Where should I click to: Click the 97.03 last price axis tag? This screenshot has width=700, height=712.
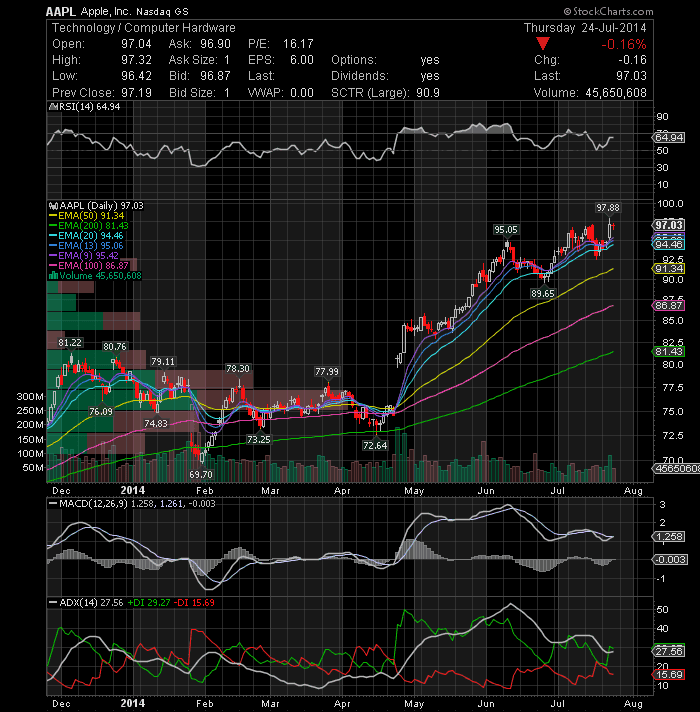tap(668, 225)
